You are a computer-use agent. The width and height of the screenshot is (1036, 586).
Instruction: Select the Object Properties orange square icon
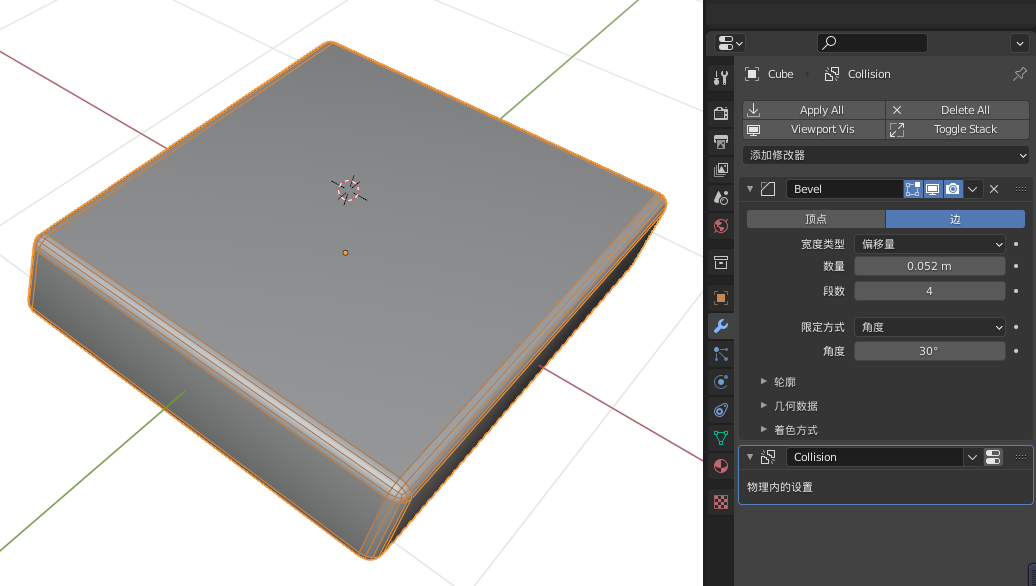click(720, 296)
